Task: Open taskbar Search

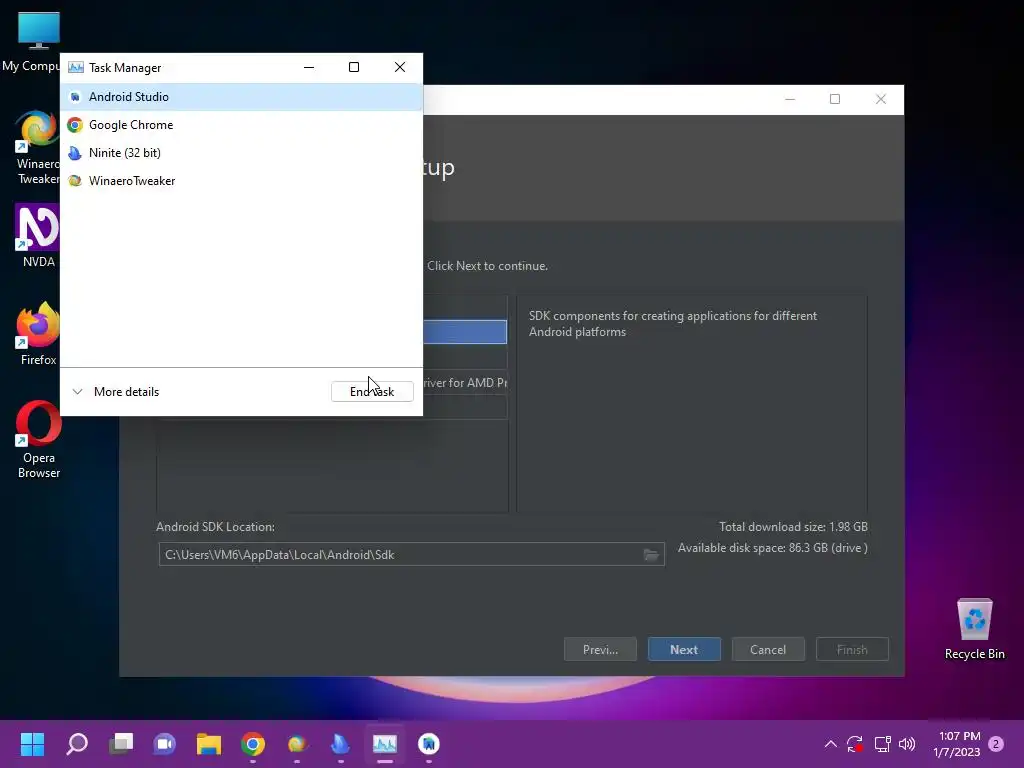Action: pos(77,744)
